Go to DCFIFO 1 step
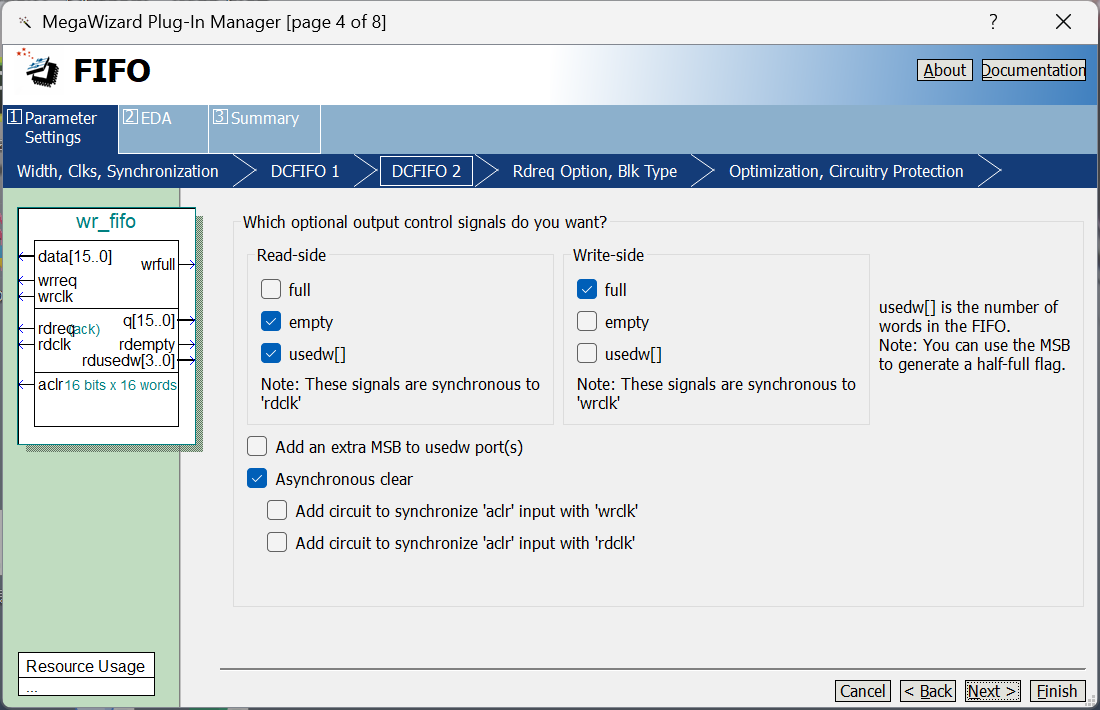1100x710 pixels. 305,171
